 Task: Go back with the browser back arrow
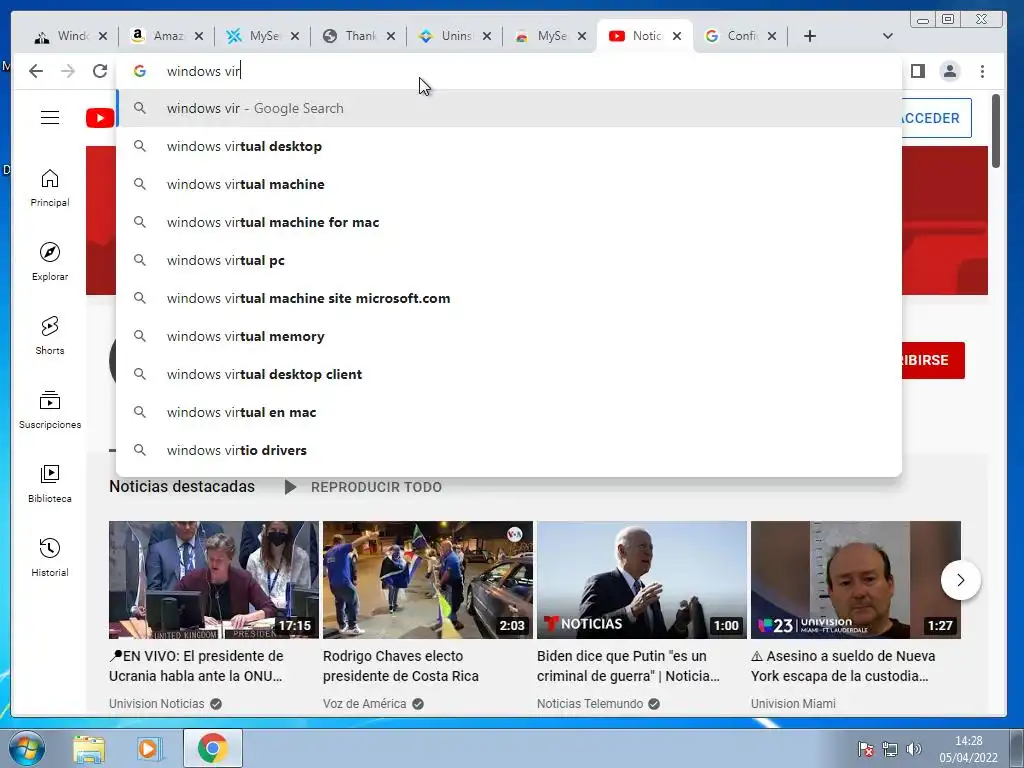pos(36,71)
